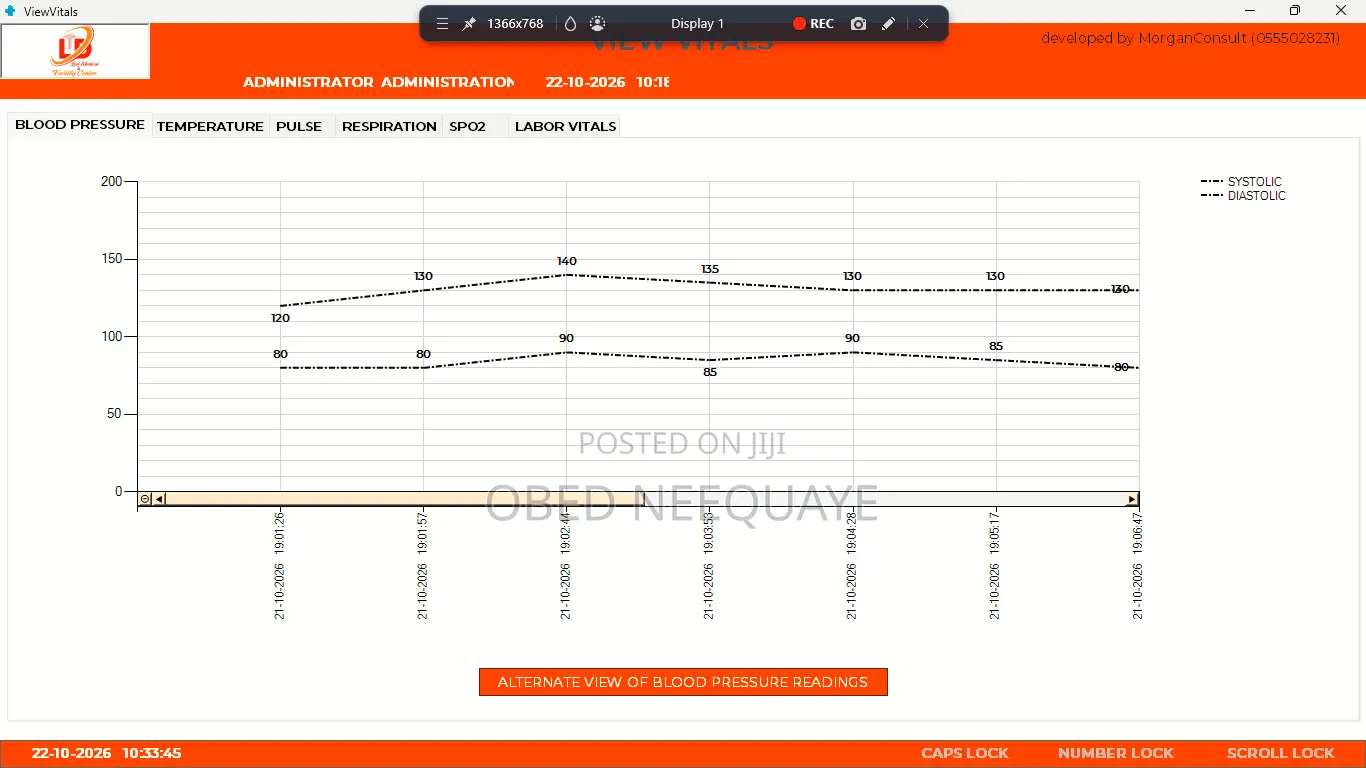Click chart scrollbar right arrow

pyautogui.click(x=1132, y=499)
